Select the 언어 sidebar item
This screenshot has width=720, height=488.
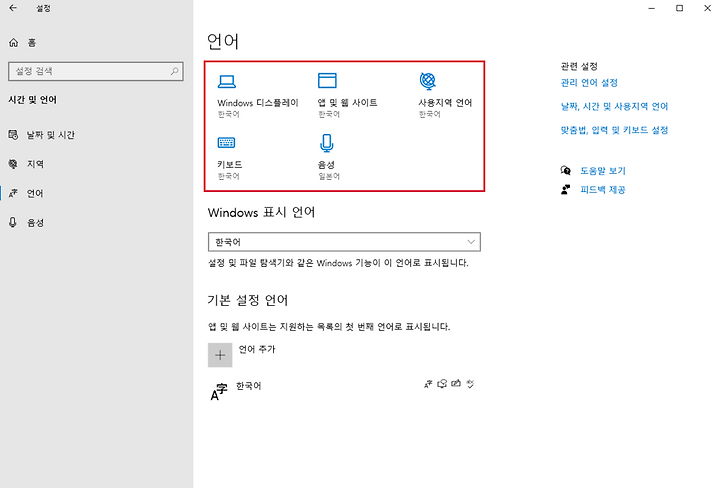[x=96, y=193]
